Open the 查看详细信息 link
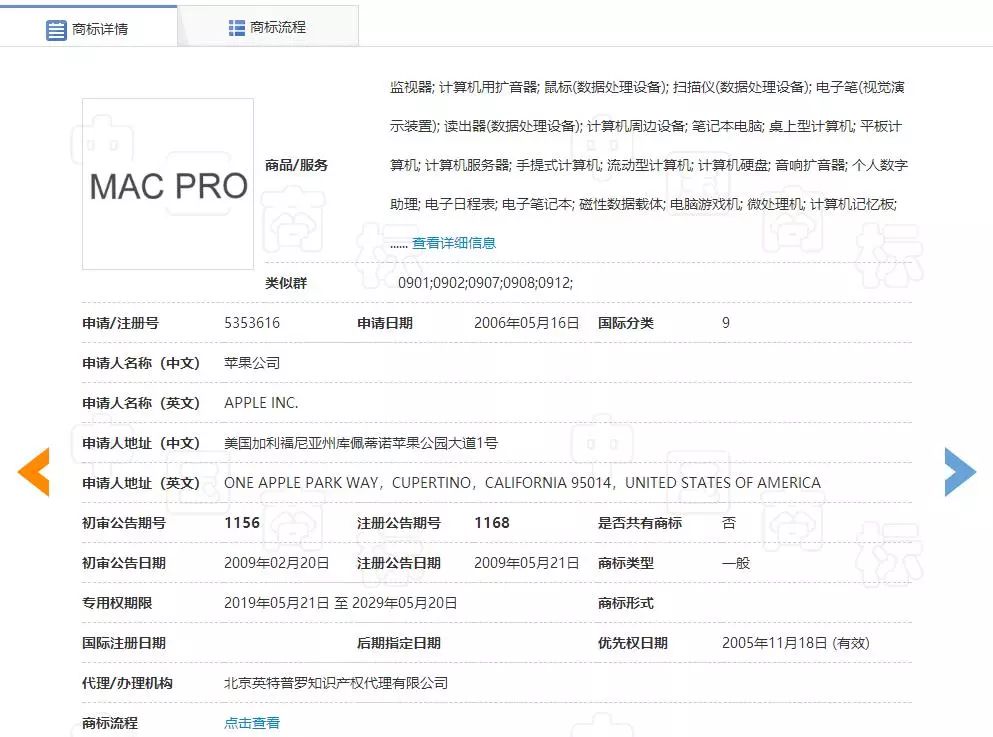993x737 pixels. click(453, 243)
